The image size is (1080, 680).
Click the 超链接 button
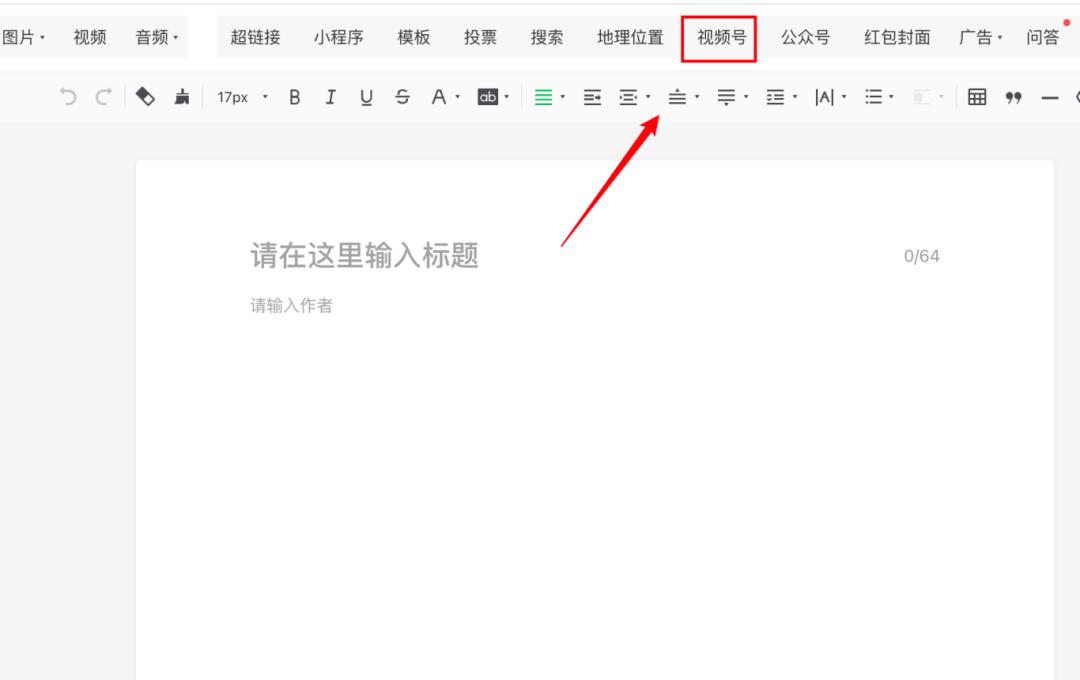click(x=255, y=38)
